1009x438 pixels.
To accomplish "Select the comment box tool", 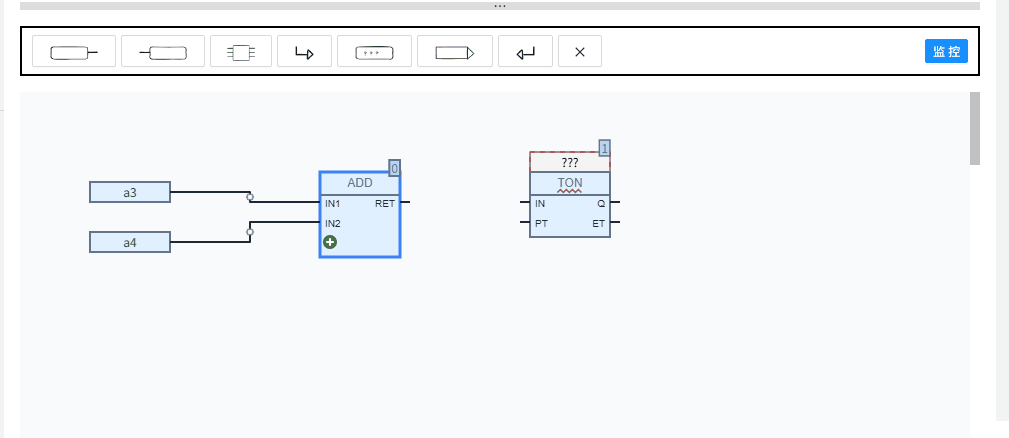I will (375, 51).
